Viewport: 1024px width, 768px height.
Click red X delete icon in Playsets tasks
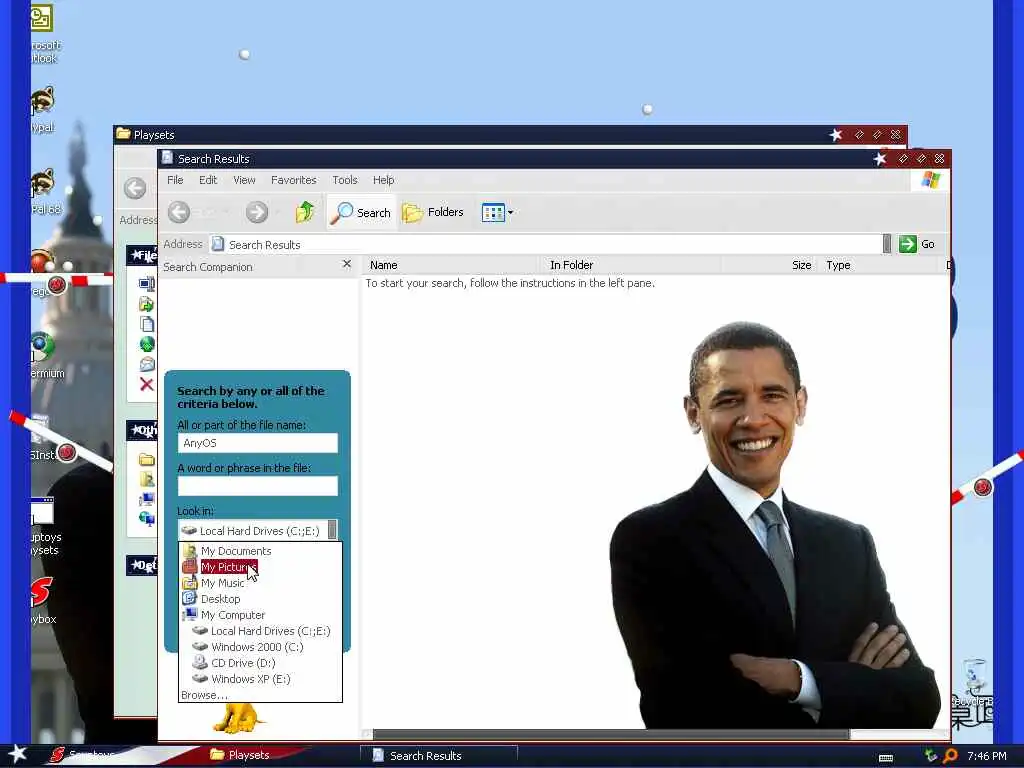click(x=146, y=385)
